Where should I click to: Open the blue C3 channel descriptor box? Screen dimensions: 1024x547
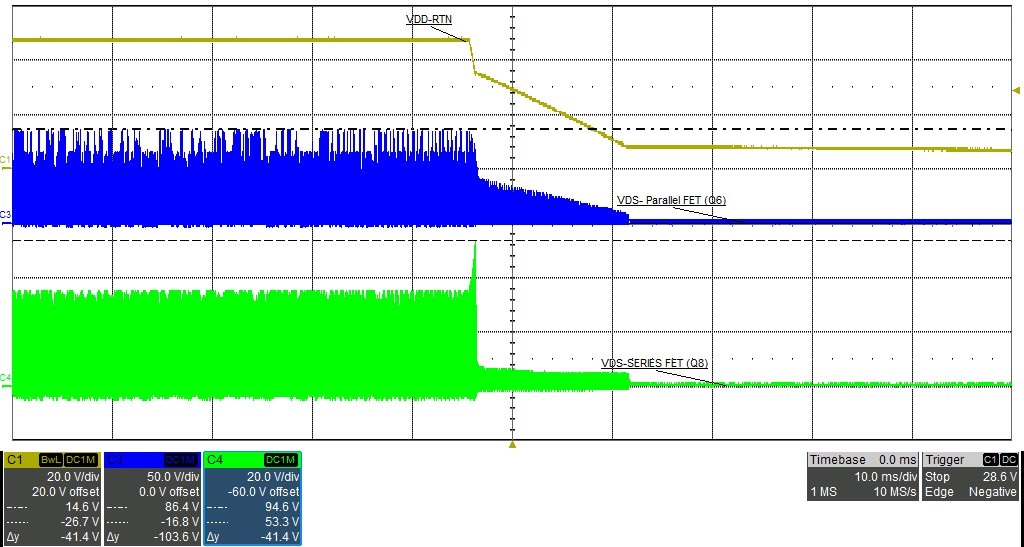152,498
